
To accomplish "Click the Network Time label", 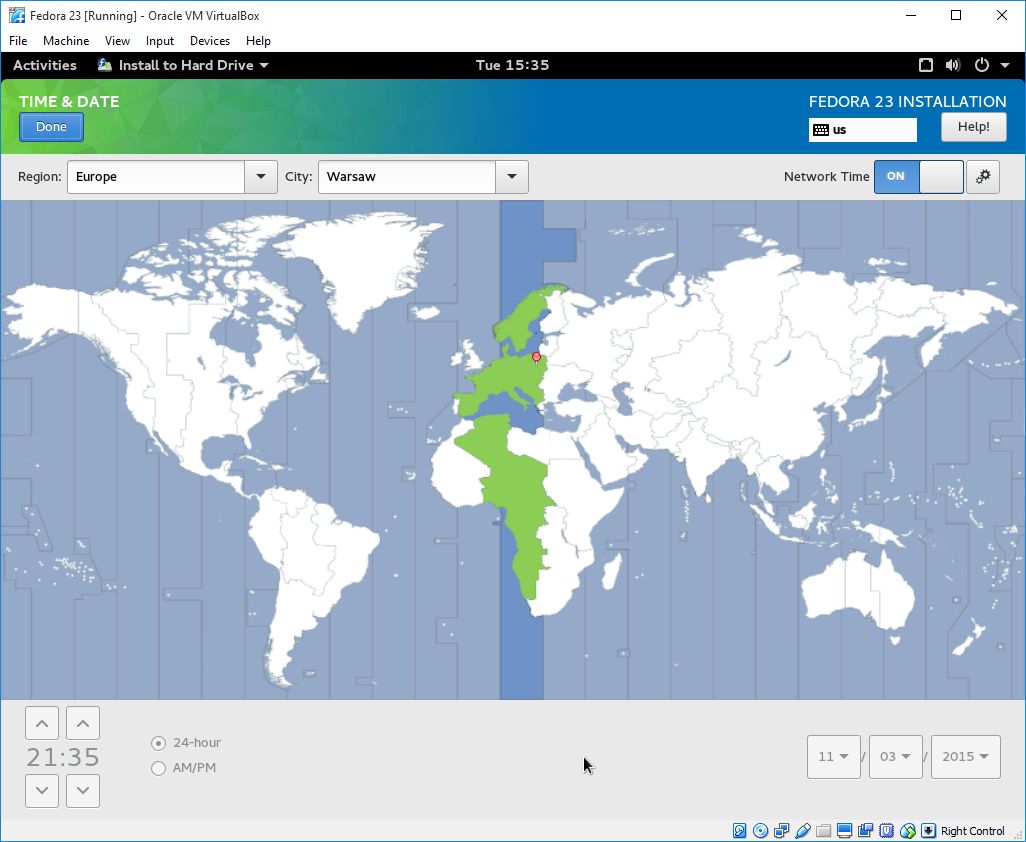I will point(826,177).
